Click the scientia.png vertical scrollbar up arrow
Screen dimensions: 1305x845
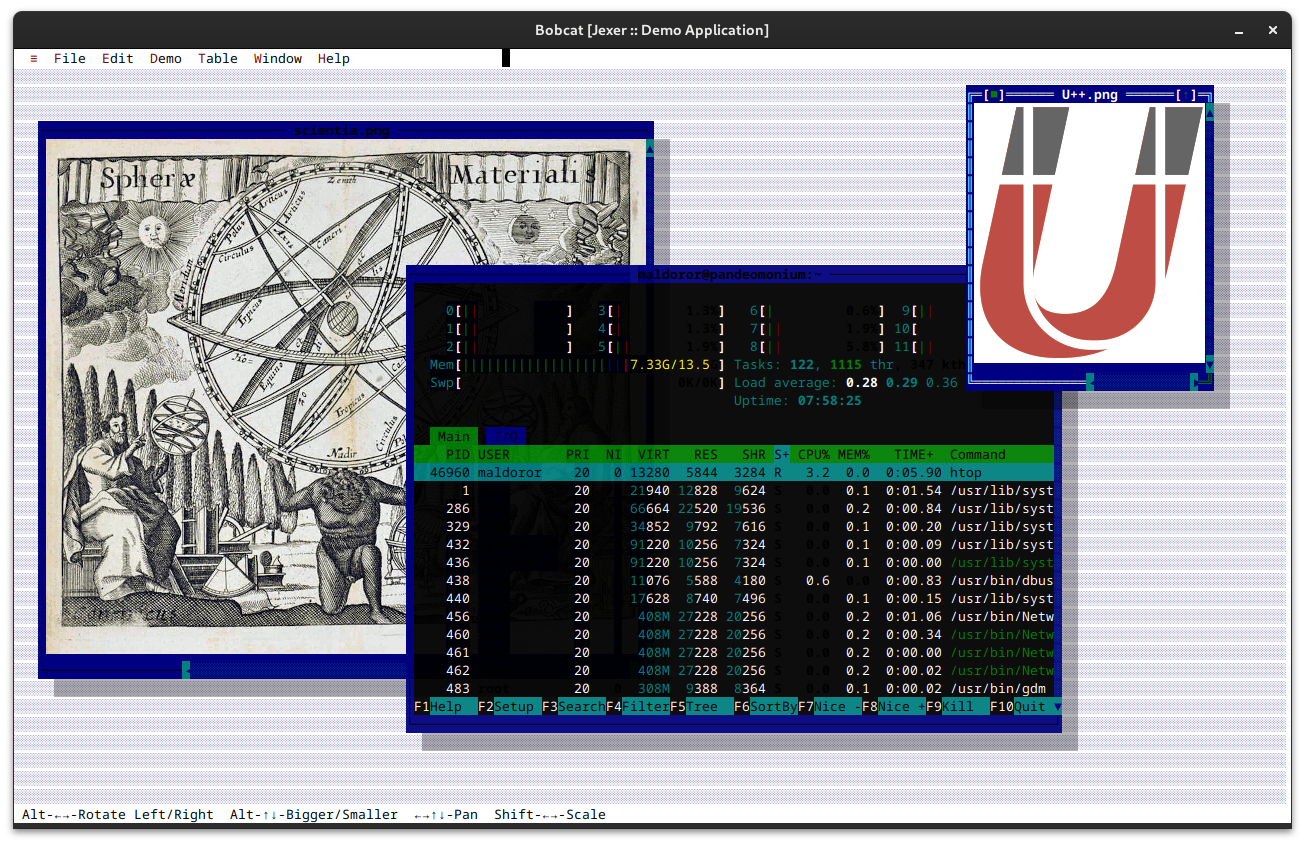pos(650,148)
